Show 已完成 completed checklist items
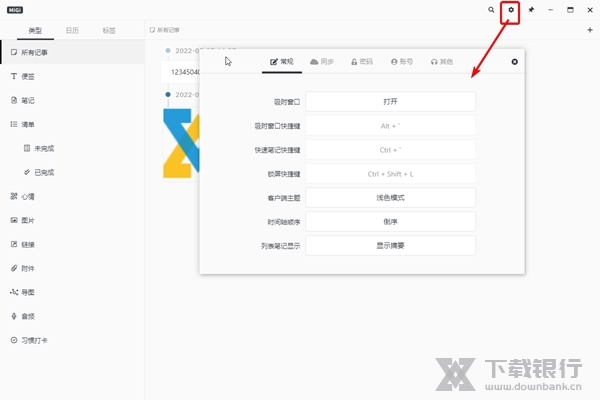Image resolution: width=600 pixels, height=400 pixels. click(x=72, y=172)
